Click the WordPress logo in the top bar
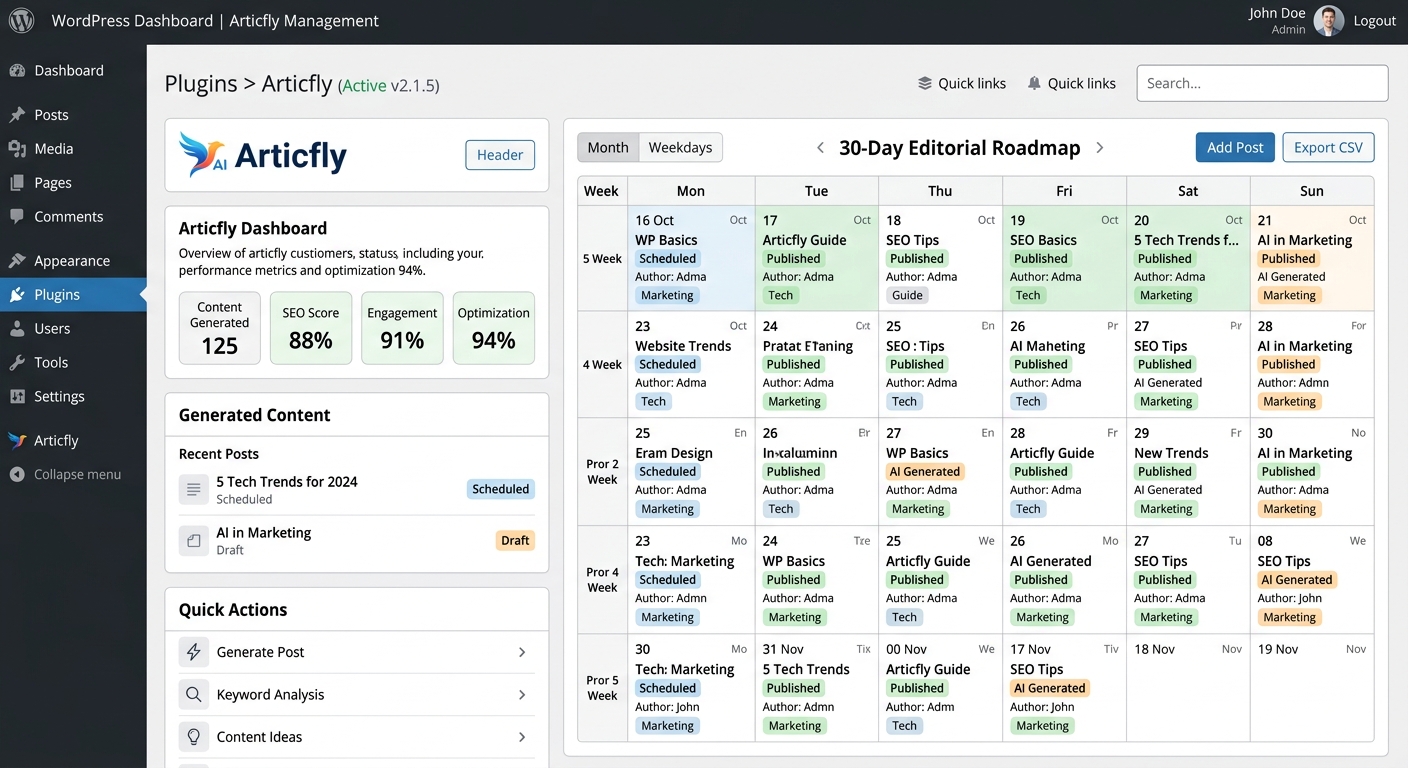1408x768 pixels. 21,20
